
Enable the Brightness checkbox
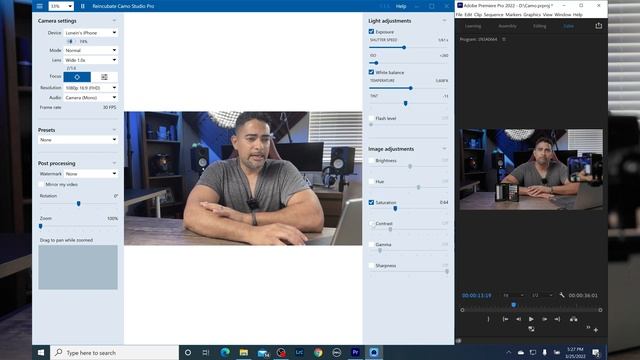(x=371, y=160)
